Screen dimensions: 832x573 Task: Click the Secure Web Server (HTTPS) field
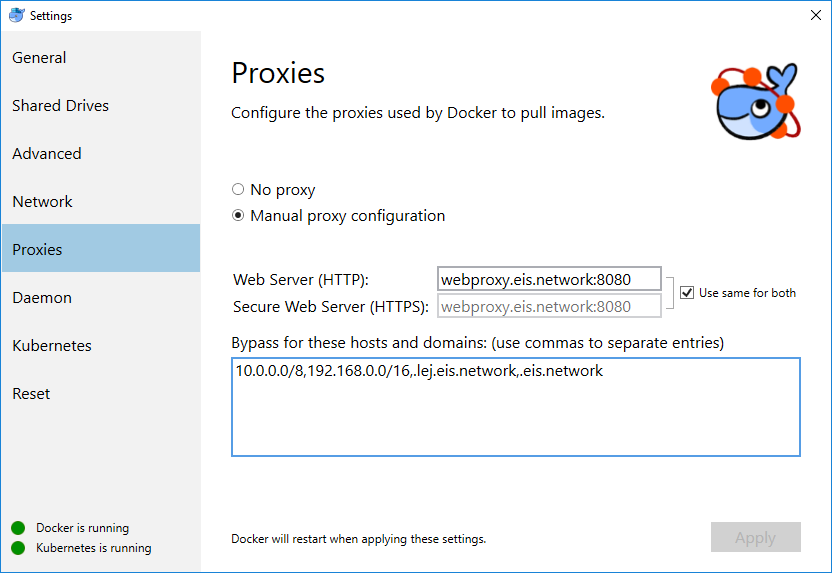549,307
